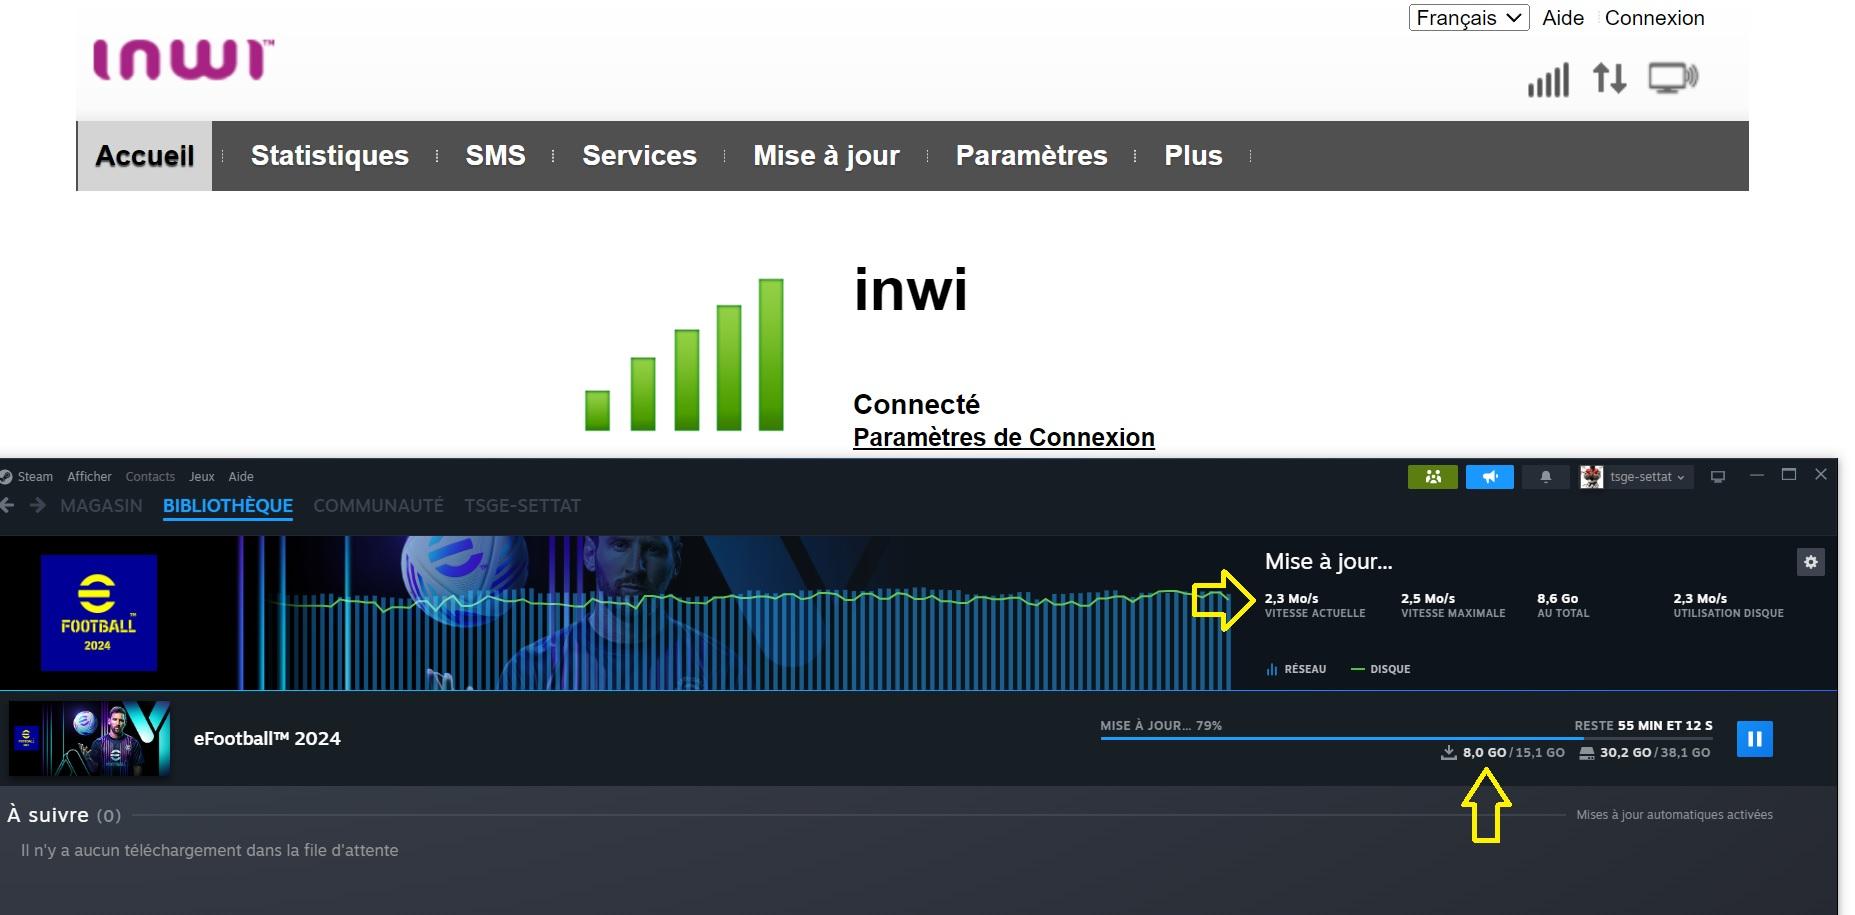Screen dimensions: 1855x915
Task: Click Mises à jour automatiques activées text
Action: click(x=1674, y=815)
